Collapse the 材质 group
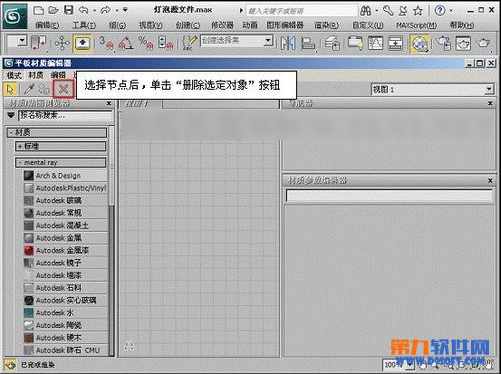 [57, 133]
